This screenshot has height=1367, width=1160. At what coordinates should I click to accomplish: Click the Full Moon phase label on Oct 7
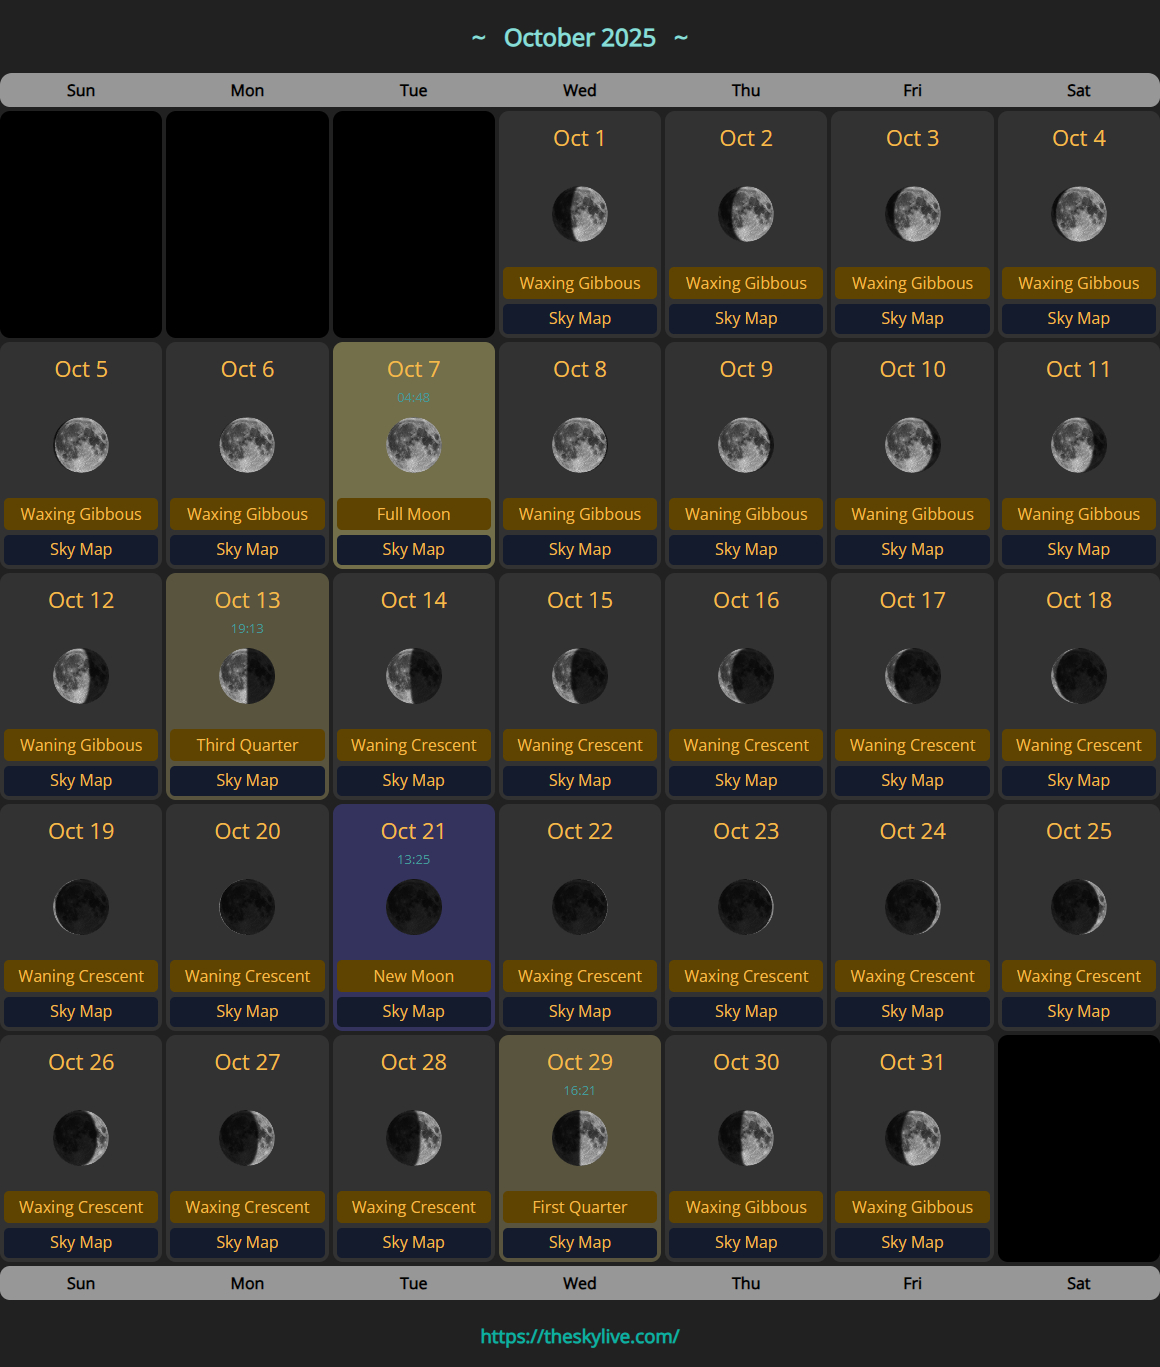pos(413,514)
